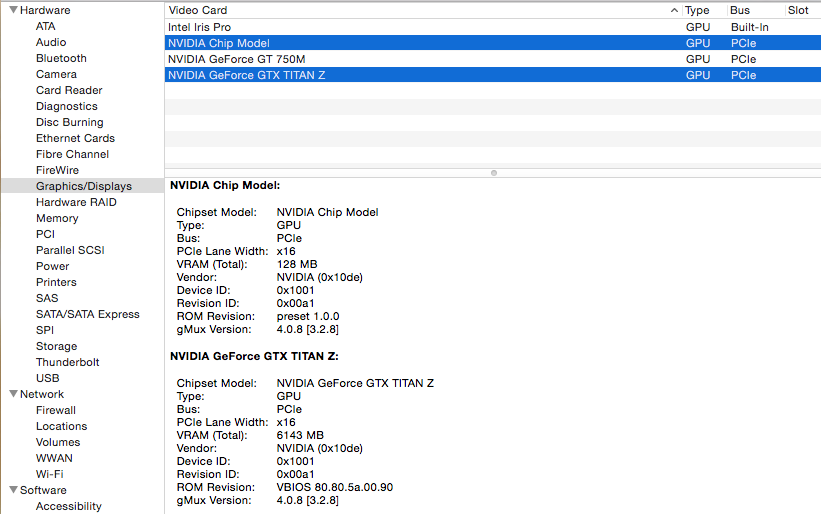This screenshot has height=514, width=821.
Task: Select the Network category label
Action: [42, 394]
